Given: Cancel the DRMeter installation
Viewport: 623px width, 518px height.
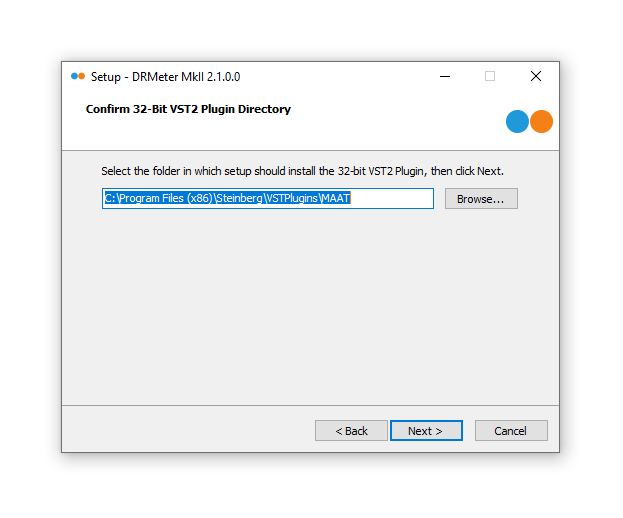Looking at the screenshot, I should coord(510,430).
